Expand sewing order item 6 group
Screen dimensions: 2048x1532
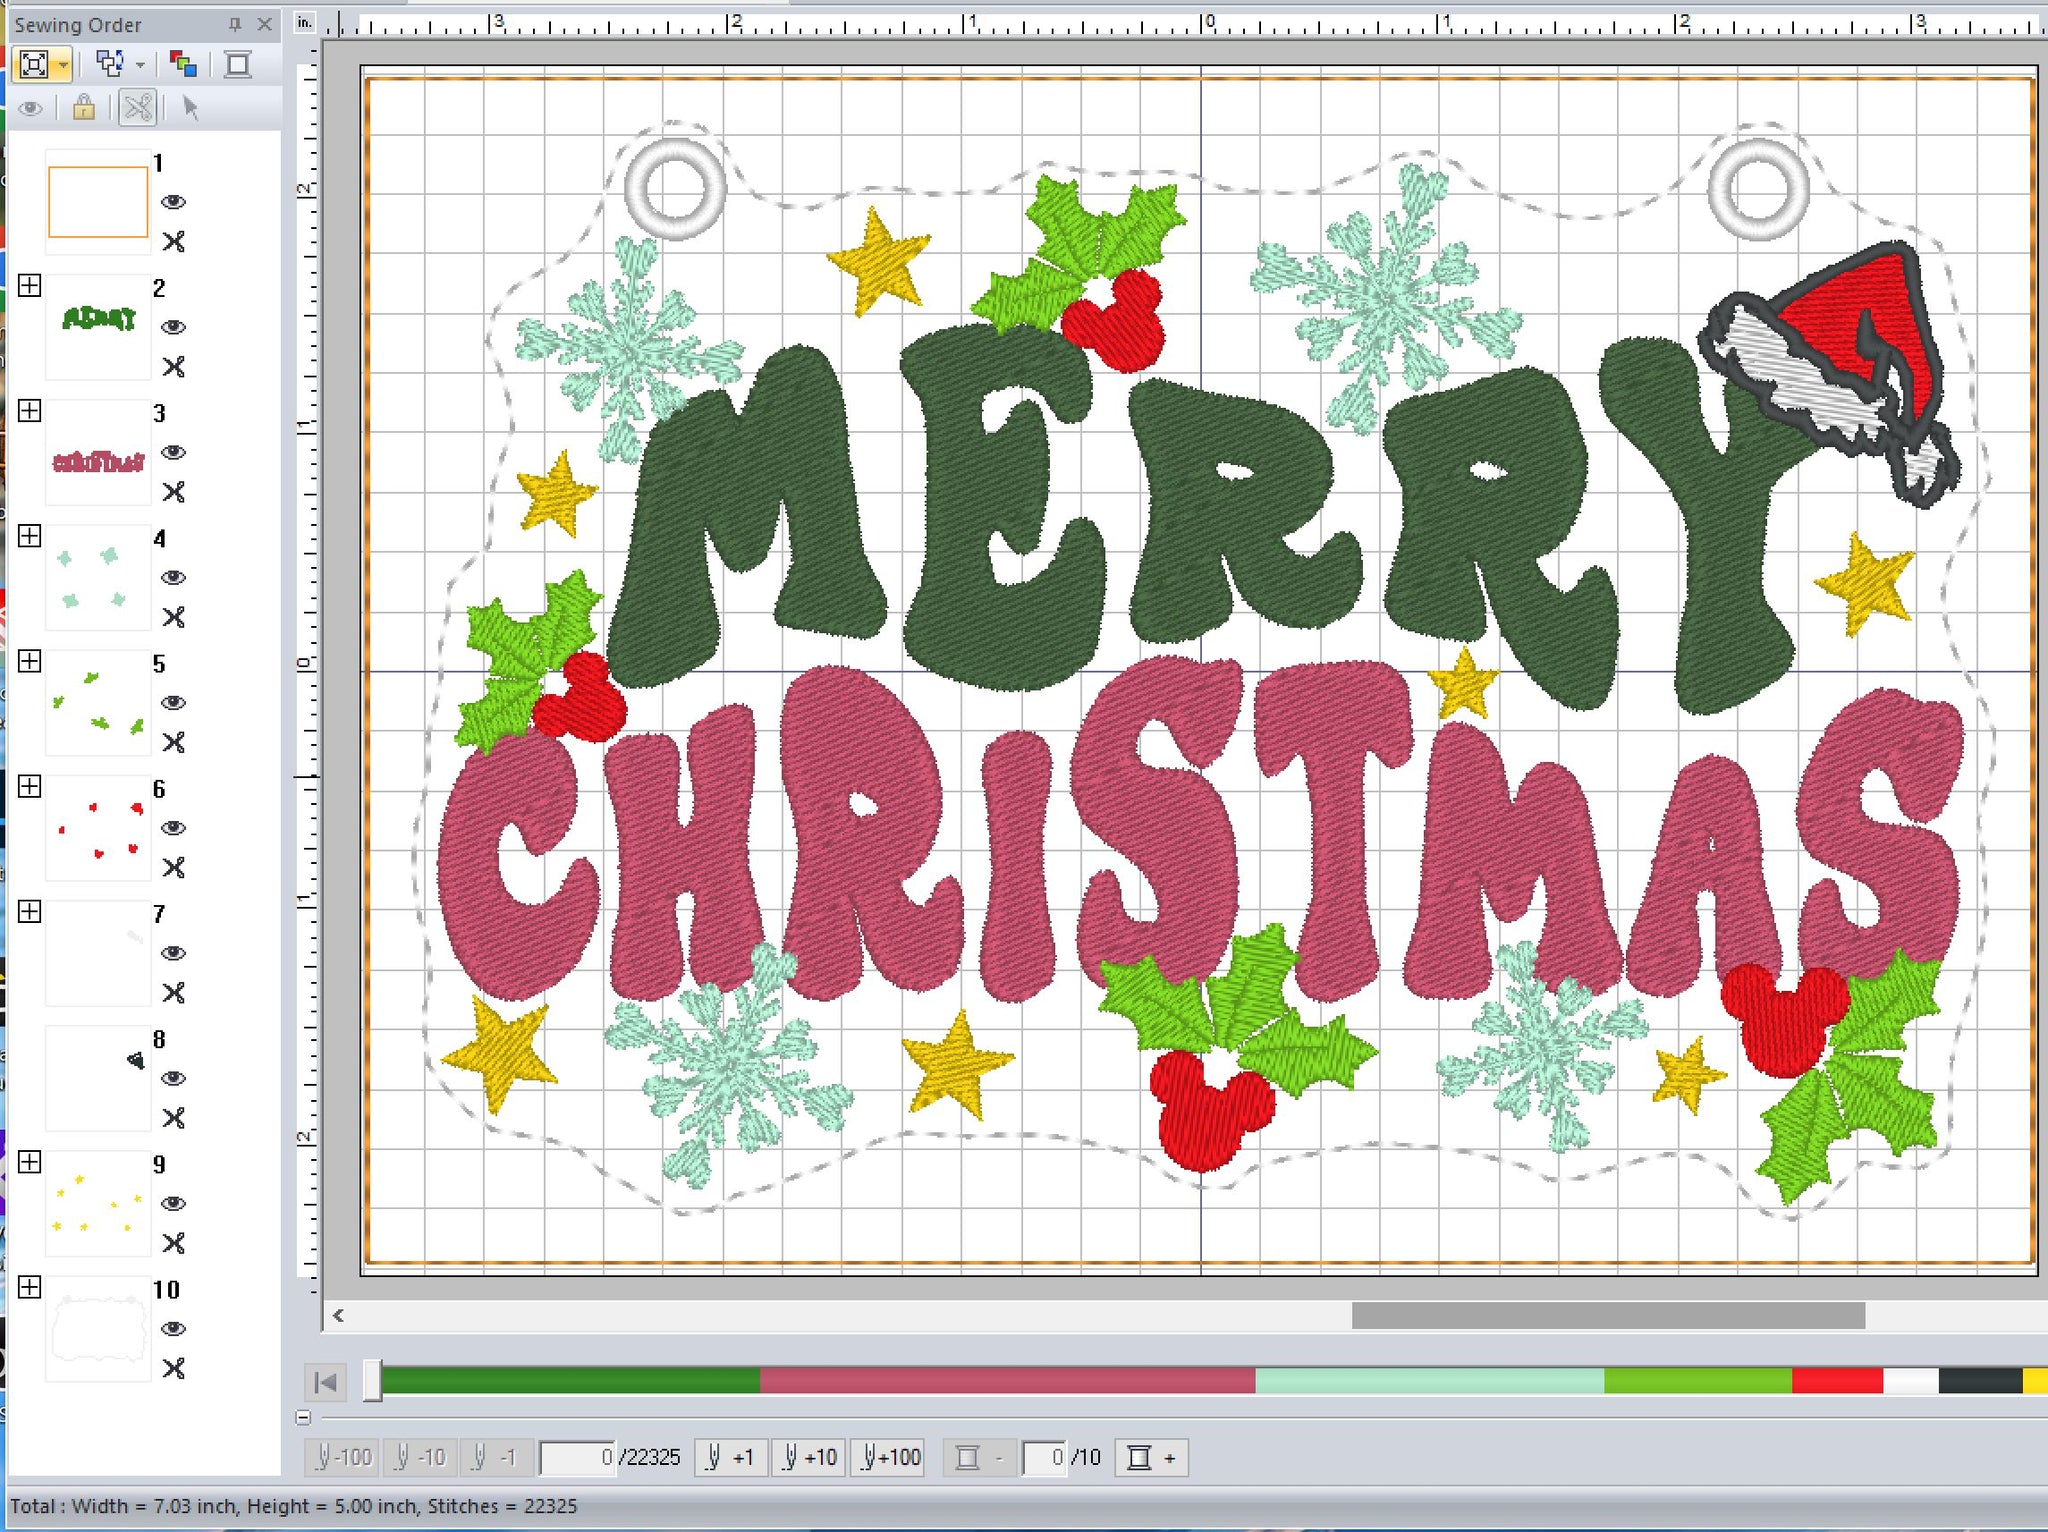point(30,786)
